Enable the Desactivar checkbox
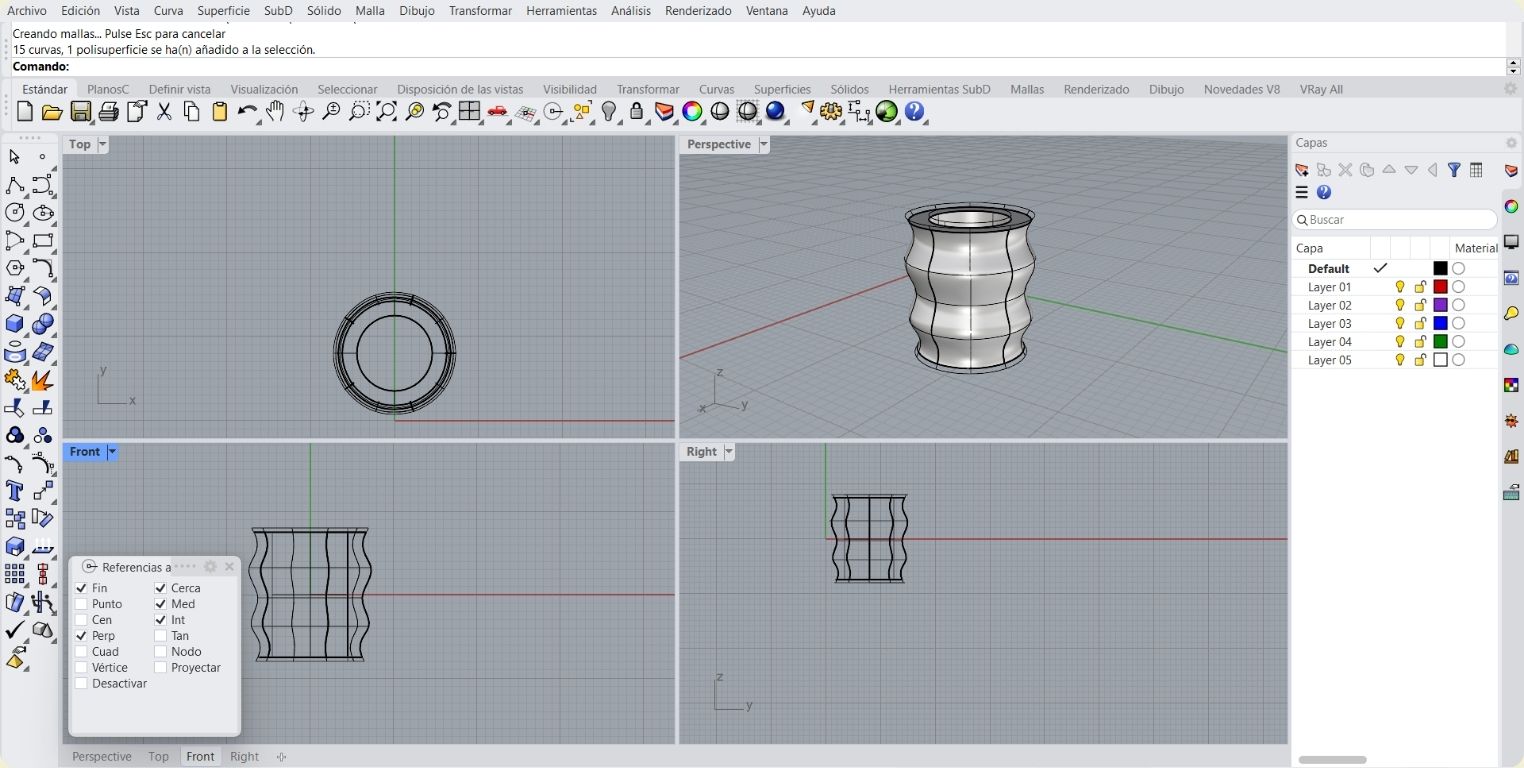Viewport: 1524px width, 768px height. [x=82, y=684]
